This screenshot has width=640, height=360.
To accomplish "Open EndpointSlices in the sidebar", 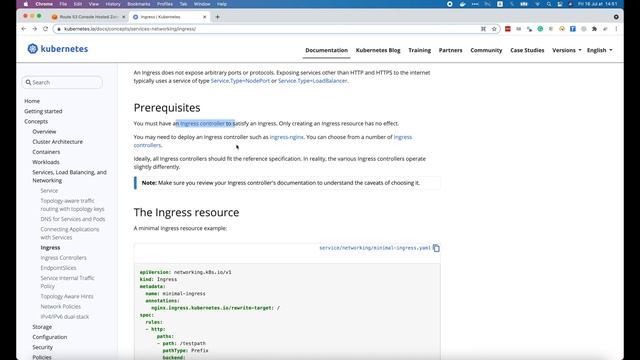I will click(58, 268).
